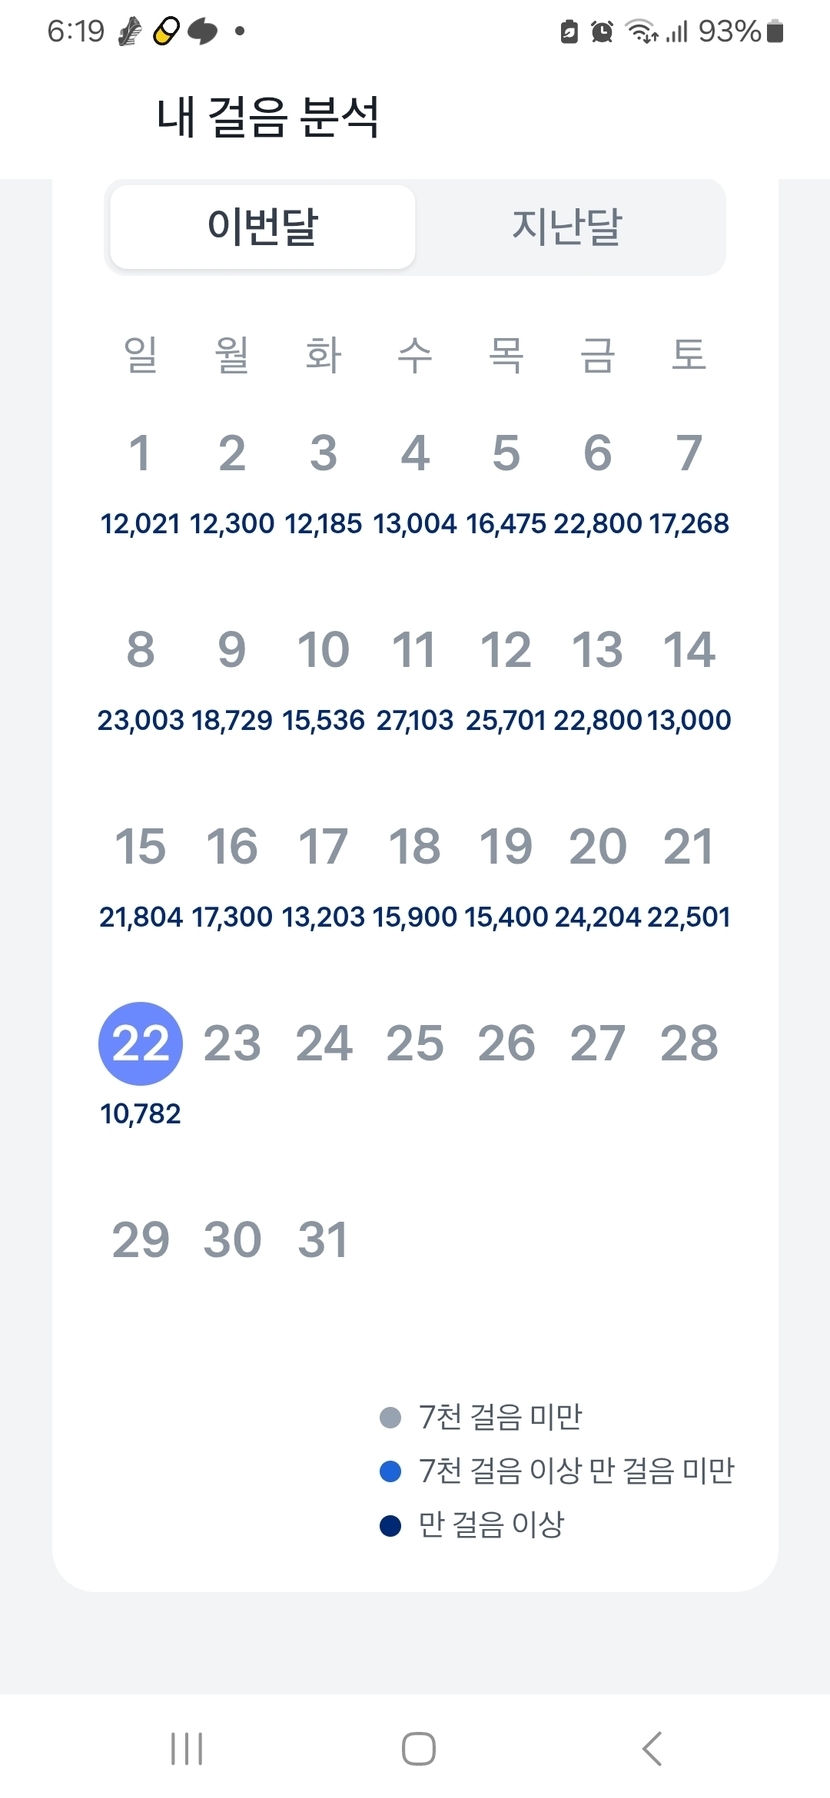The width and height of the screenshot is (830, 1798).
Task: Select the highlighted date 22
Action: pos(140,1044)
